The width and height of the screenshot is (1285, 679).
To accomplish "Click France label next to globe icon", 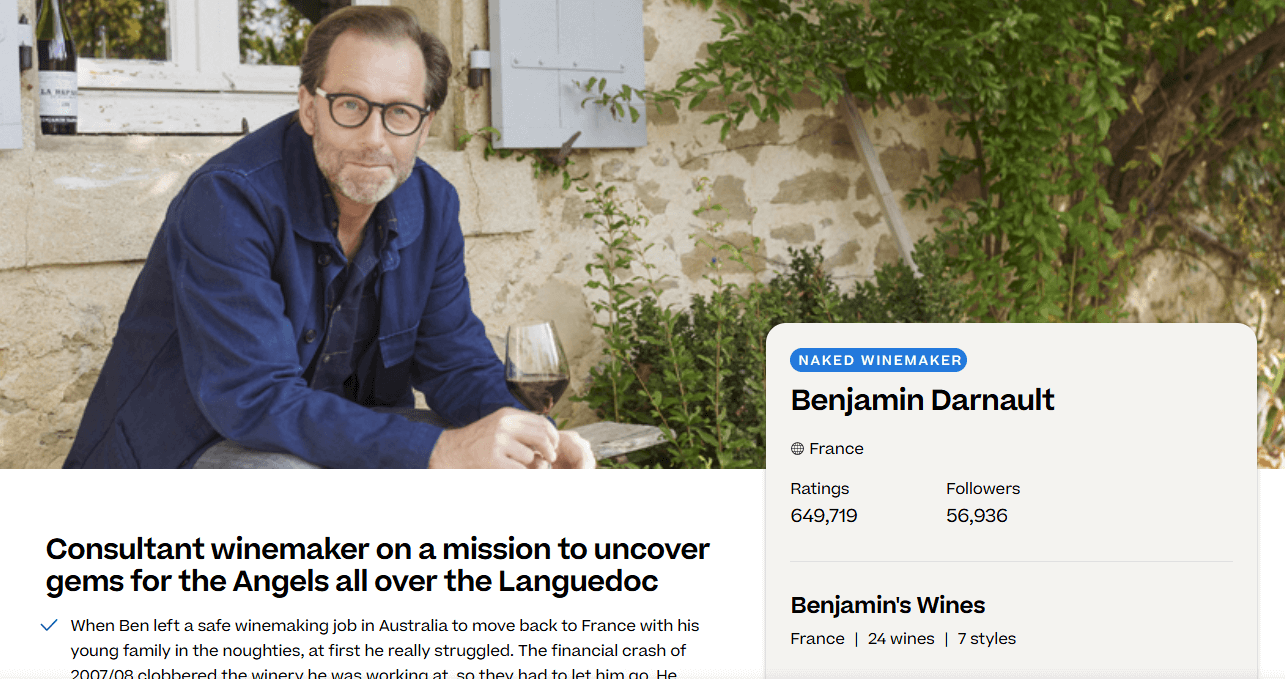I will click(836, 449).
